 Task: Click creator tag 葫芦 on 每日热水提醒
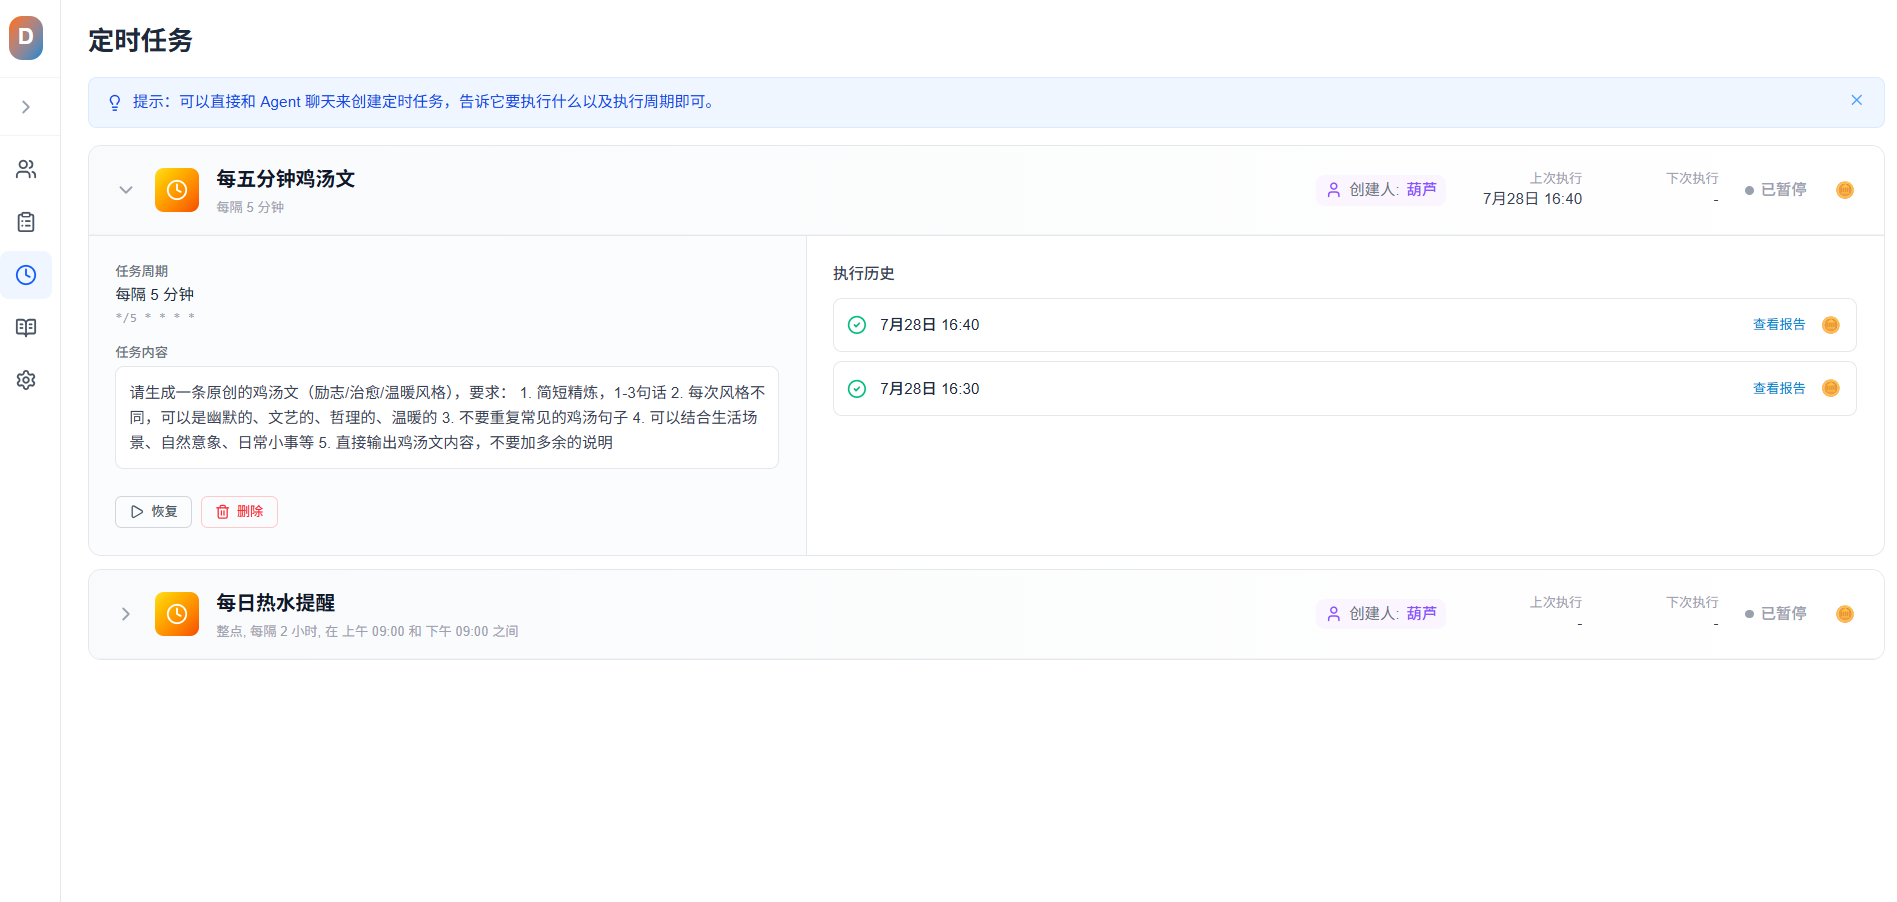(1381, 614)
